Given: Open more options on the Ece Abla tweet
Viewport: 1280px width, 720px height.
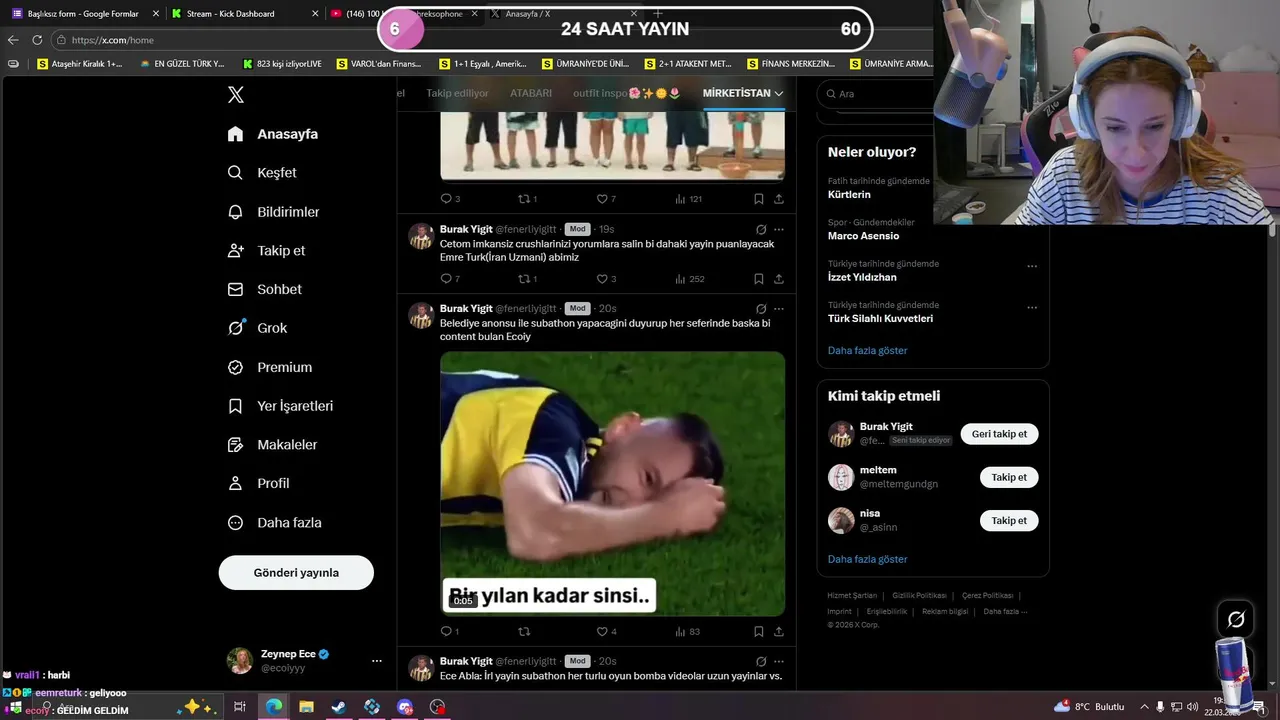Looking at the screenshot, I should pos(779,661).
